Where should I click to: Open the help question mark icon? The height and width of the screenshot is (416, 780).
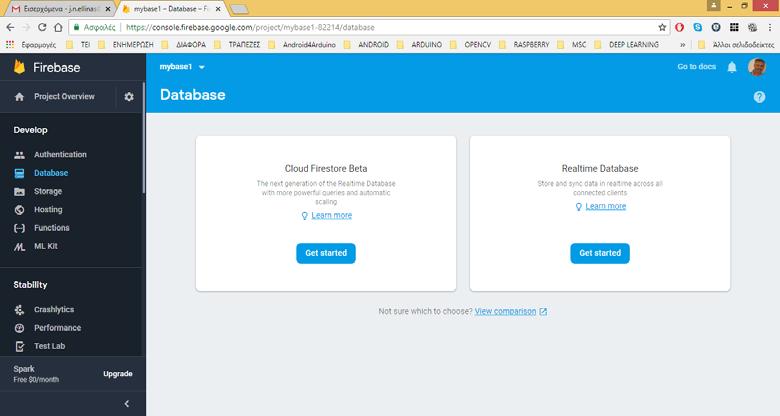coord(759,97)
